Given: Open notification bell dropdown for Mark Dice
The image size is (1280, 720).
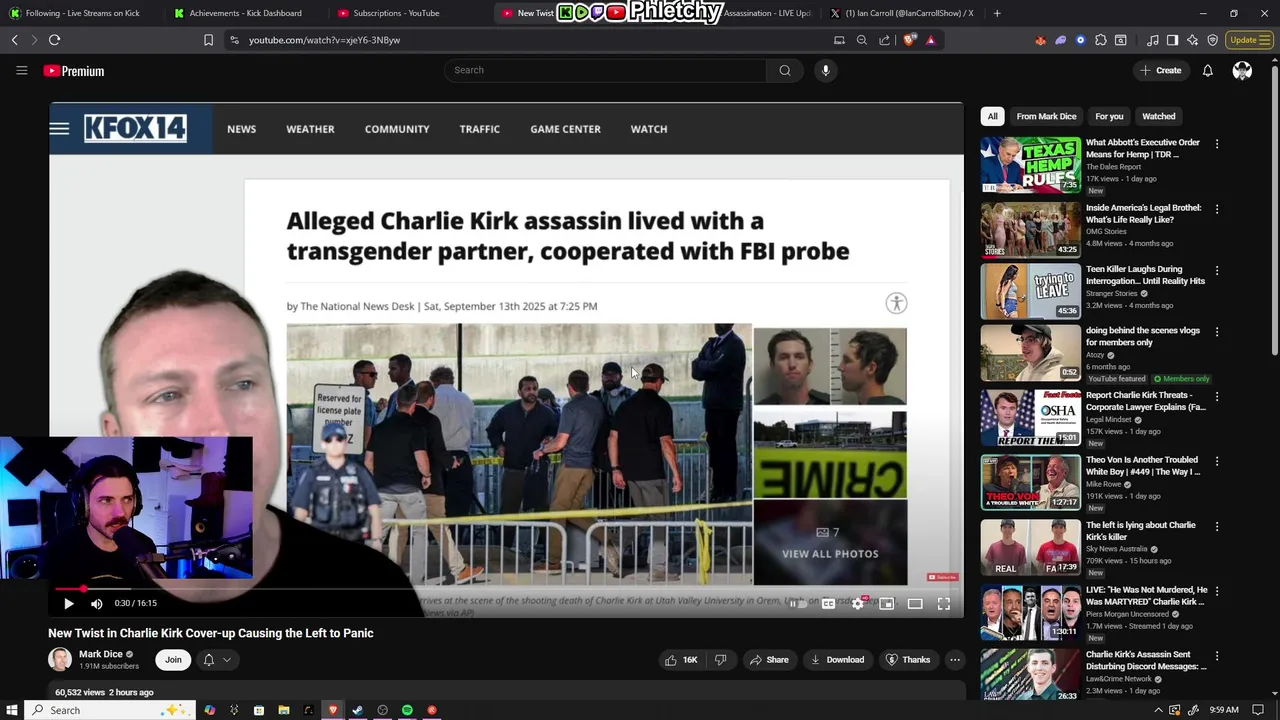Looking at the screenshot, I should [216, 660].
